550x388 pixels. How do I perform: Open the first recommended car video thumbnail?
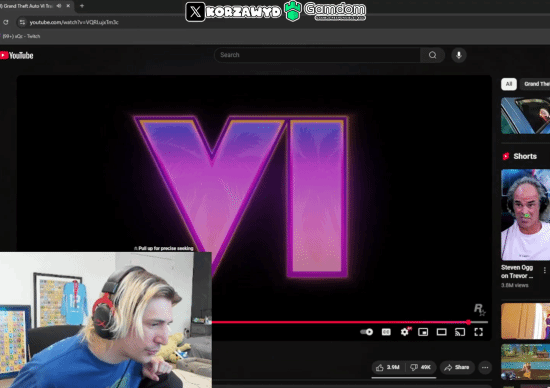[x=525, y=116]
